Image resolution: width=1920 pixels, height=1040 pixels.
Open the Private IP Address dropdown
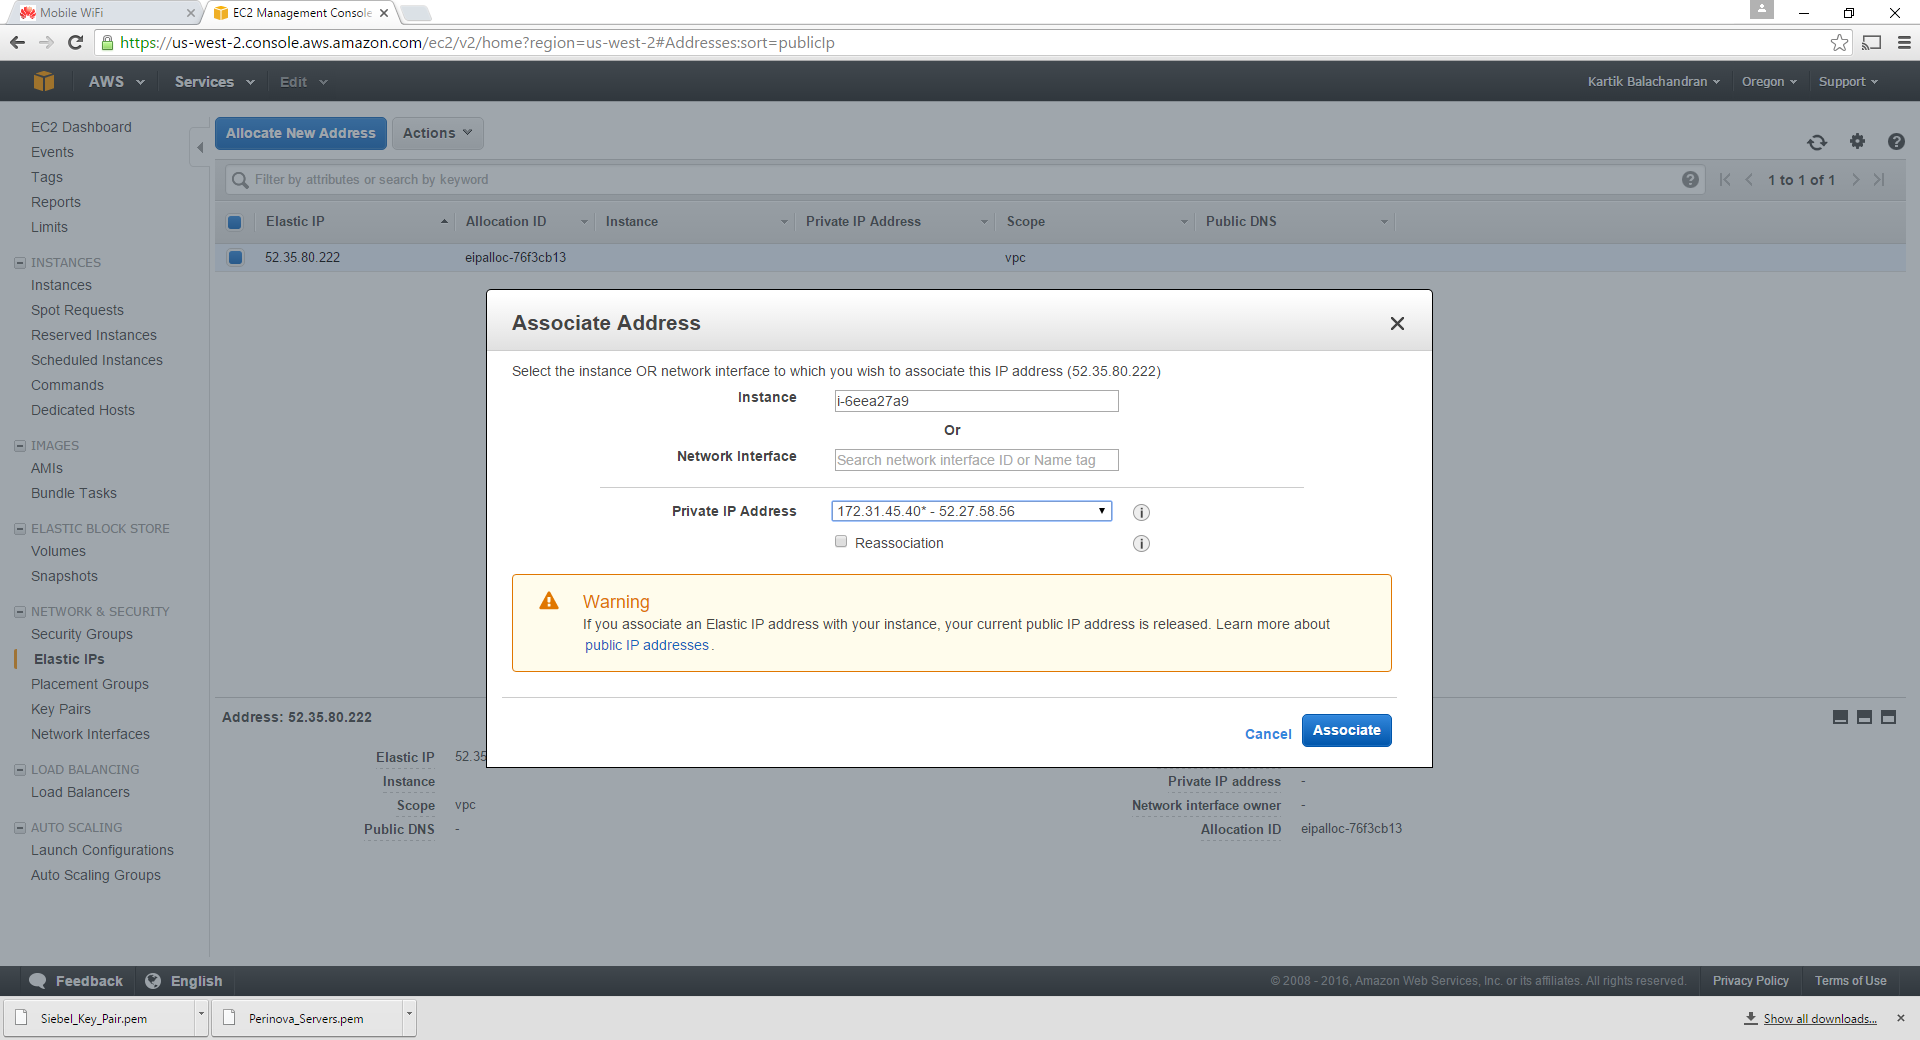(x=971, y=511)
